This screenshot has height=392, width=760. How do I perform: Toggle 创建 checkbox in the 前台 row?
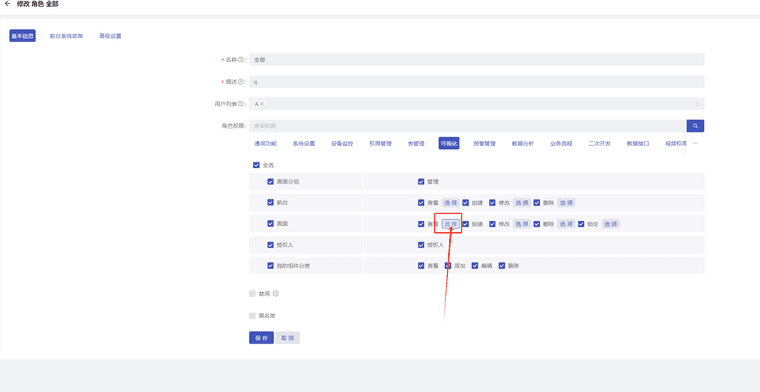pyautogui.click(x=465, y=203)
